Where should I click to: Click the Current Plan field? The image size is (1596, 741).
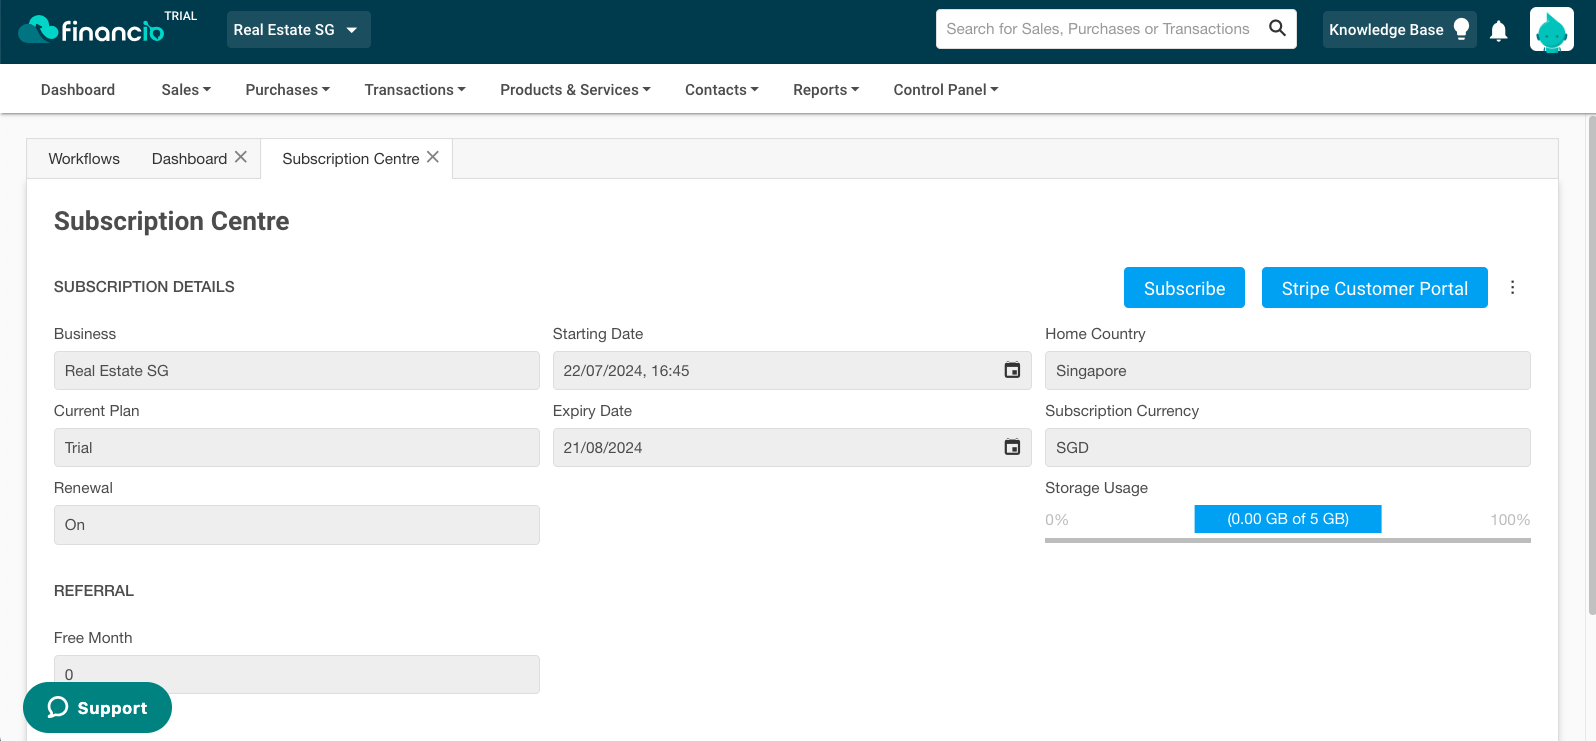coord(297,447)
